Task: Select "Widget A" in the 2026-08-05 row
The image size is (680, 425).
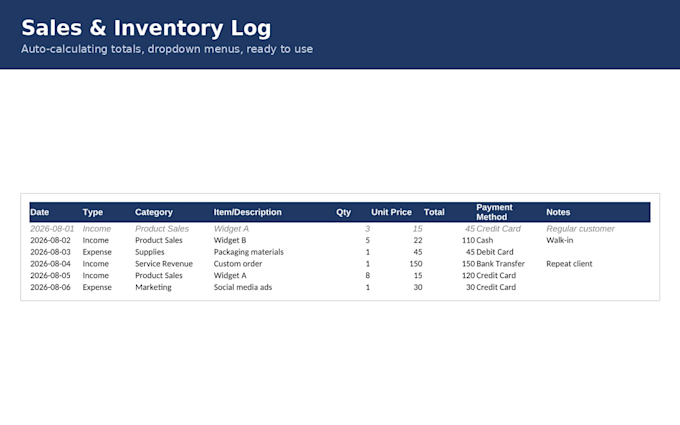Action: [x=230, y=275]
